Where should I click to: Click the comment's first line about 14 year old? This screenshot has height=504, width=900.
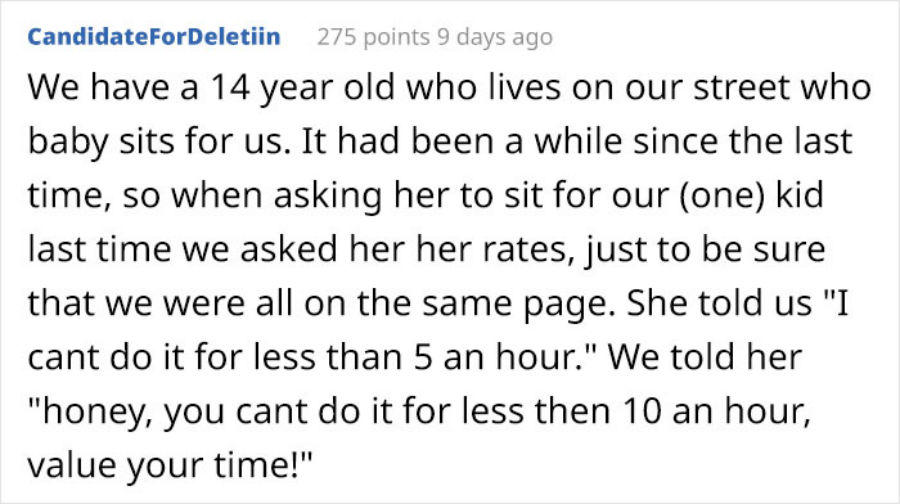click(449, 88)
